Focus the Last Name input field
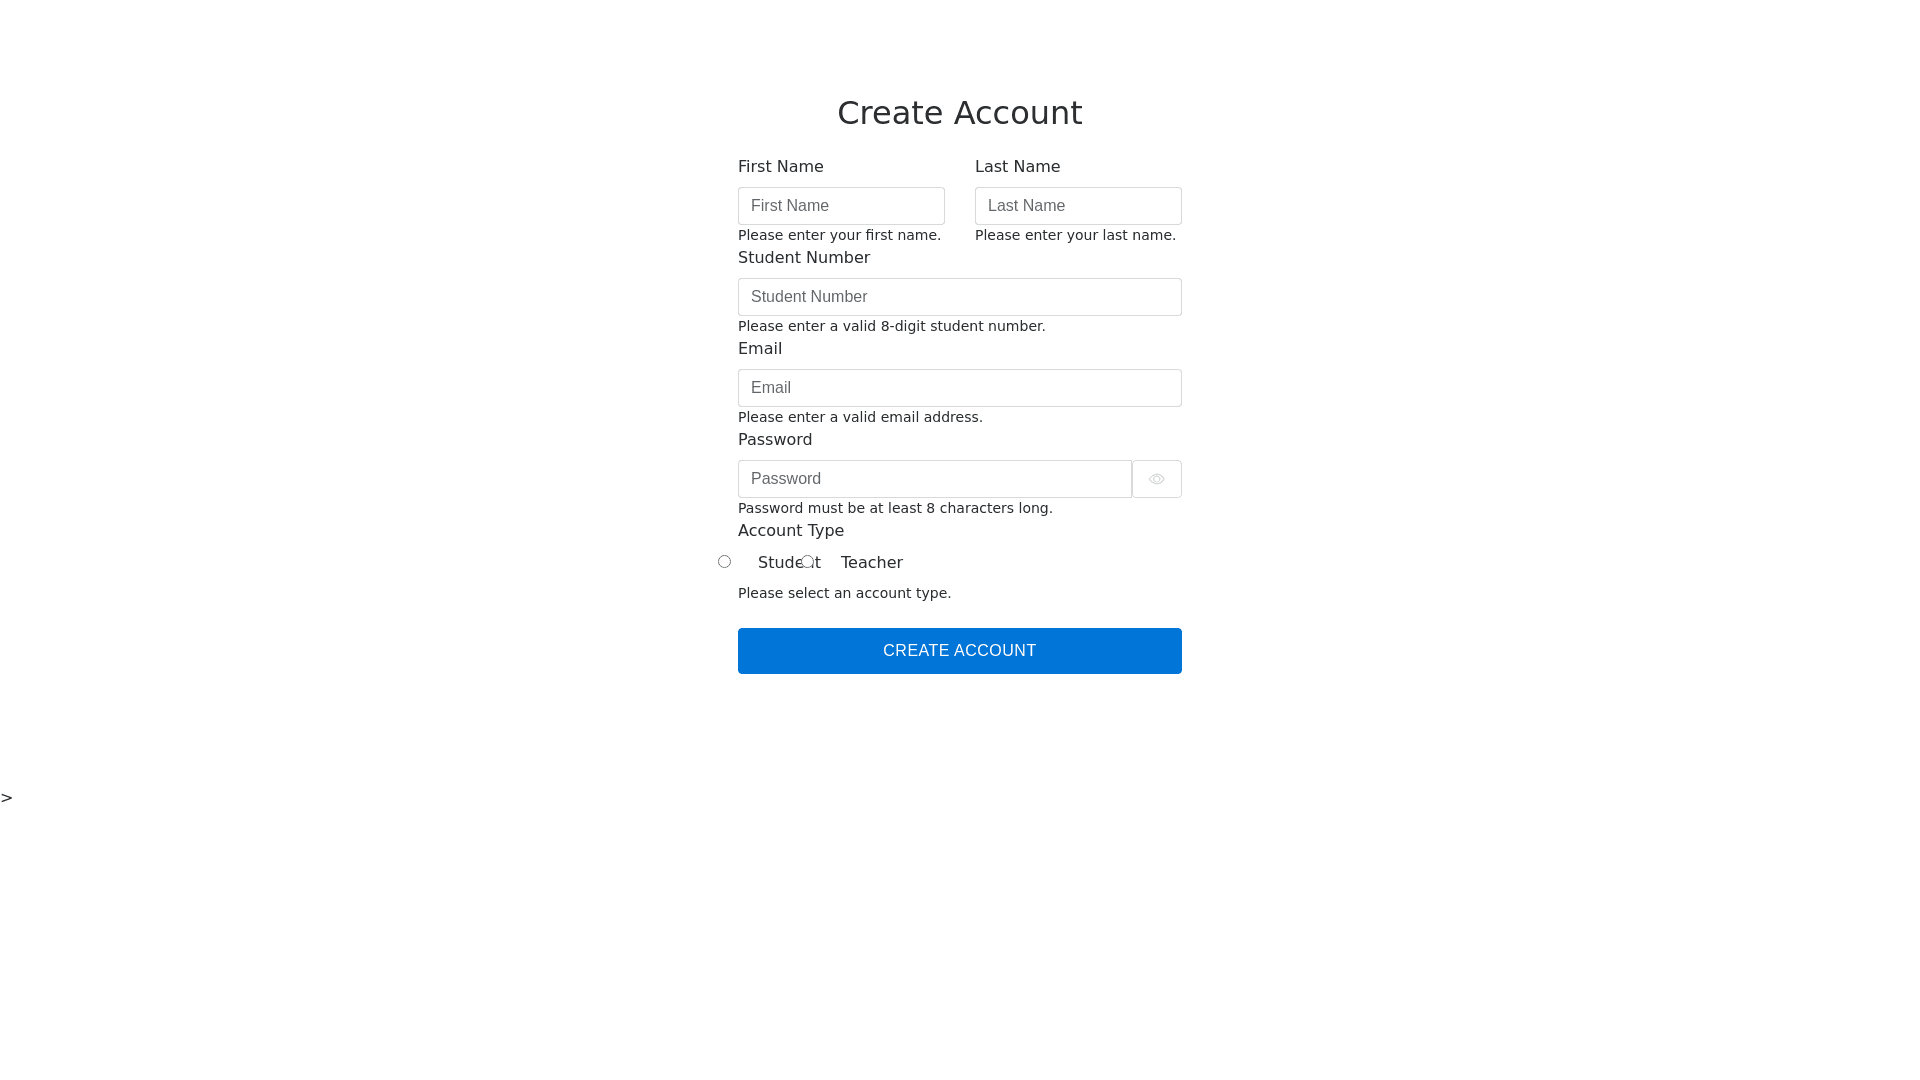 (1078, 206)
